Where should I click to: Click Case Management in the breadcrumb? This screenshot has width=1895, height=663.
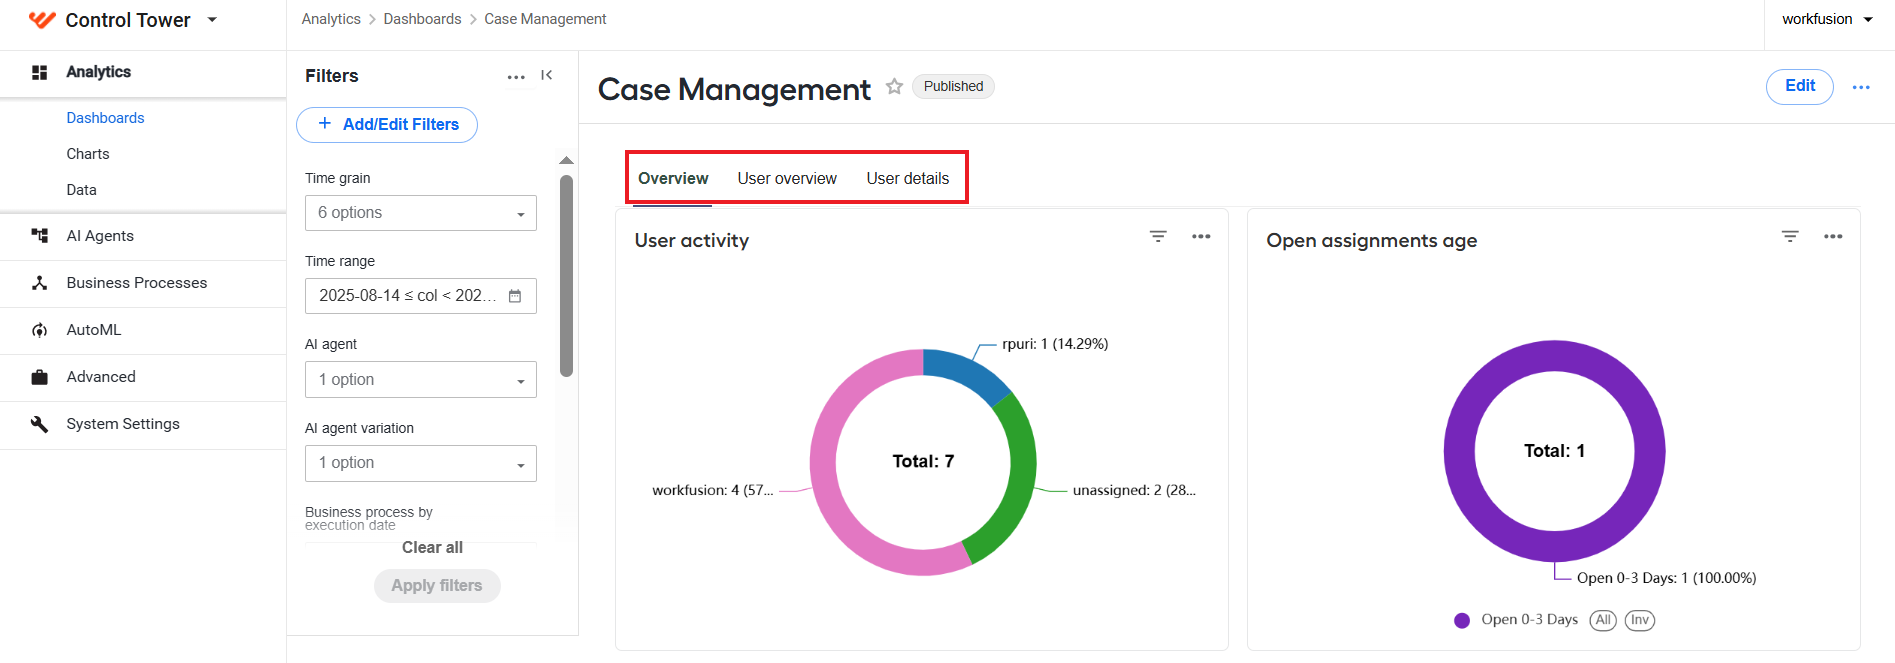545,19
